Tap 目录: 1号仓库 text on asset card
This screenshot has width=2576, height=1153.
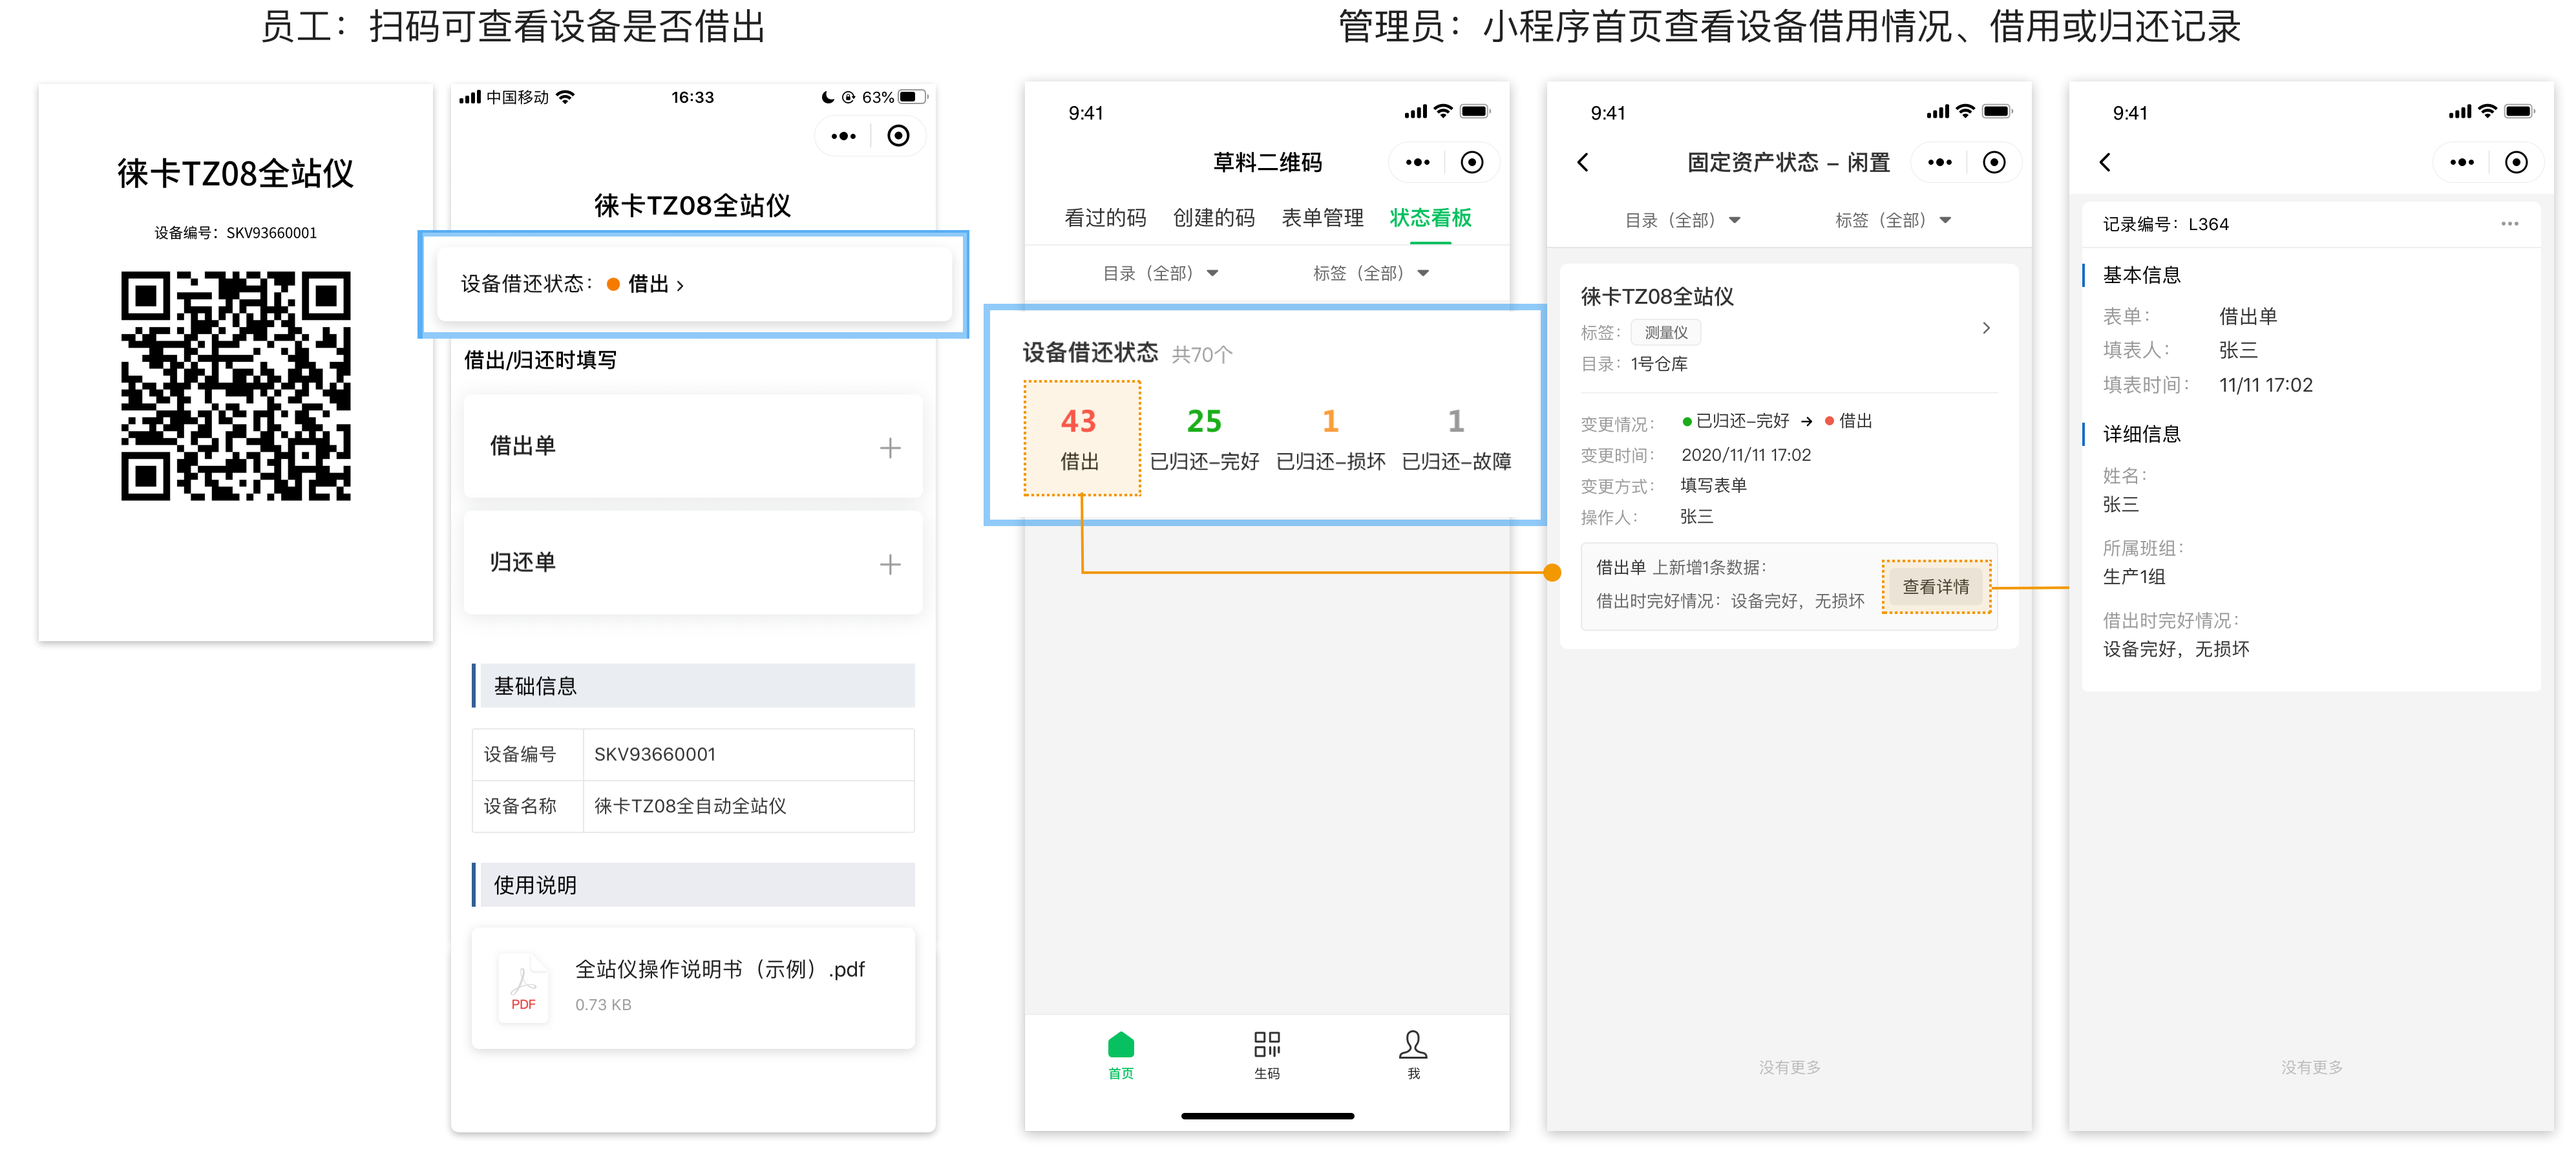pos(1634,364)
